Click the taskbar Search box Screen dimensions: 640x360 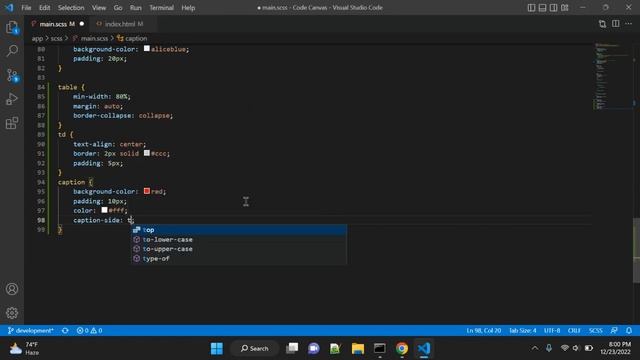255,348
